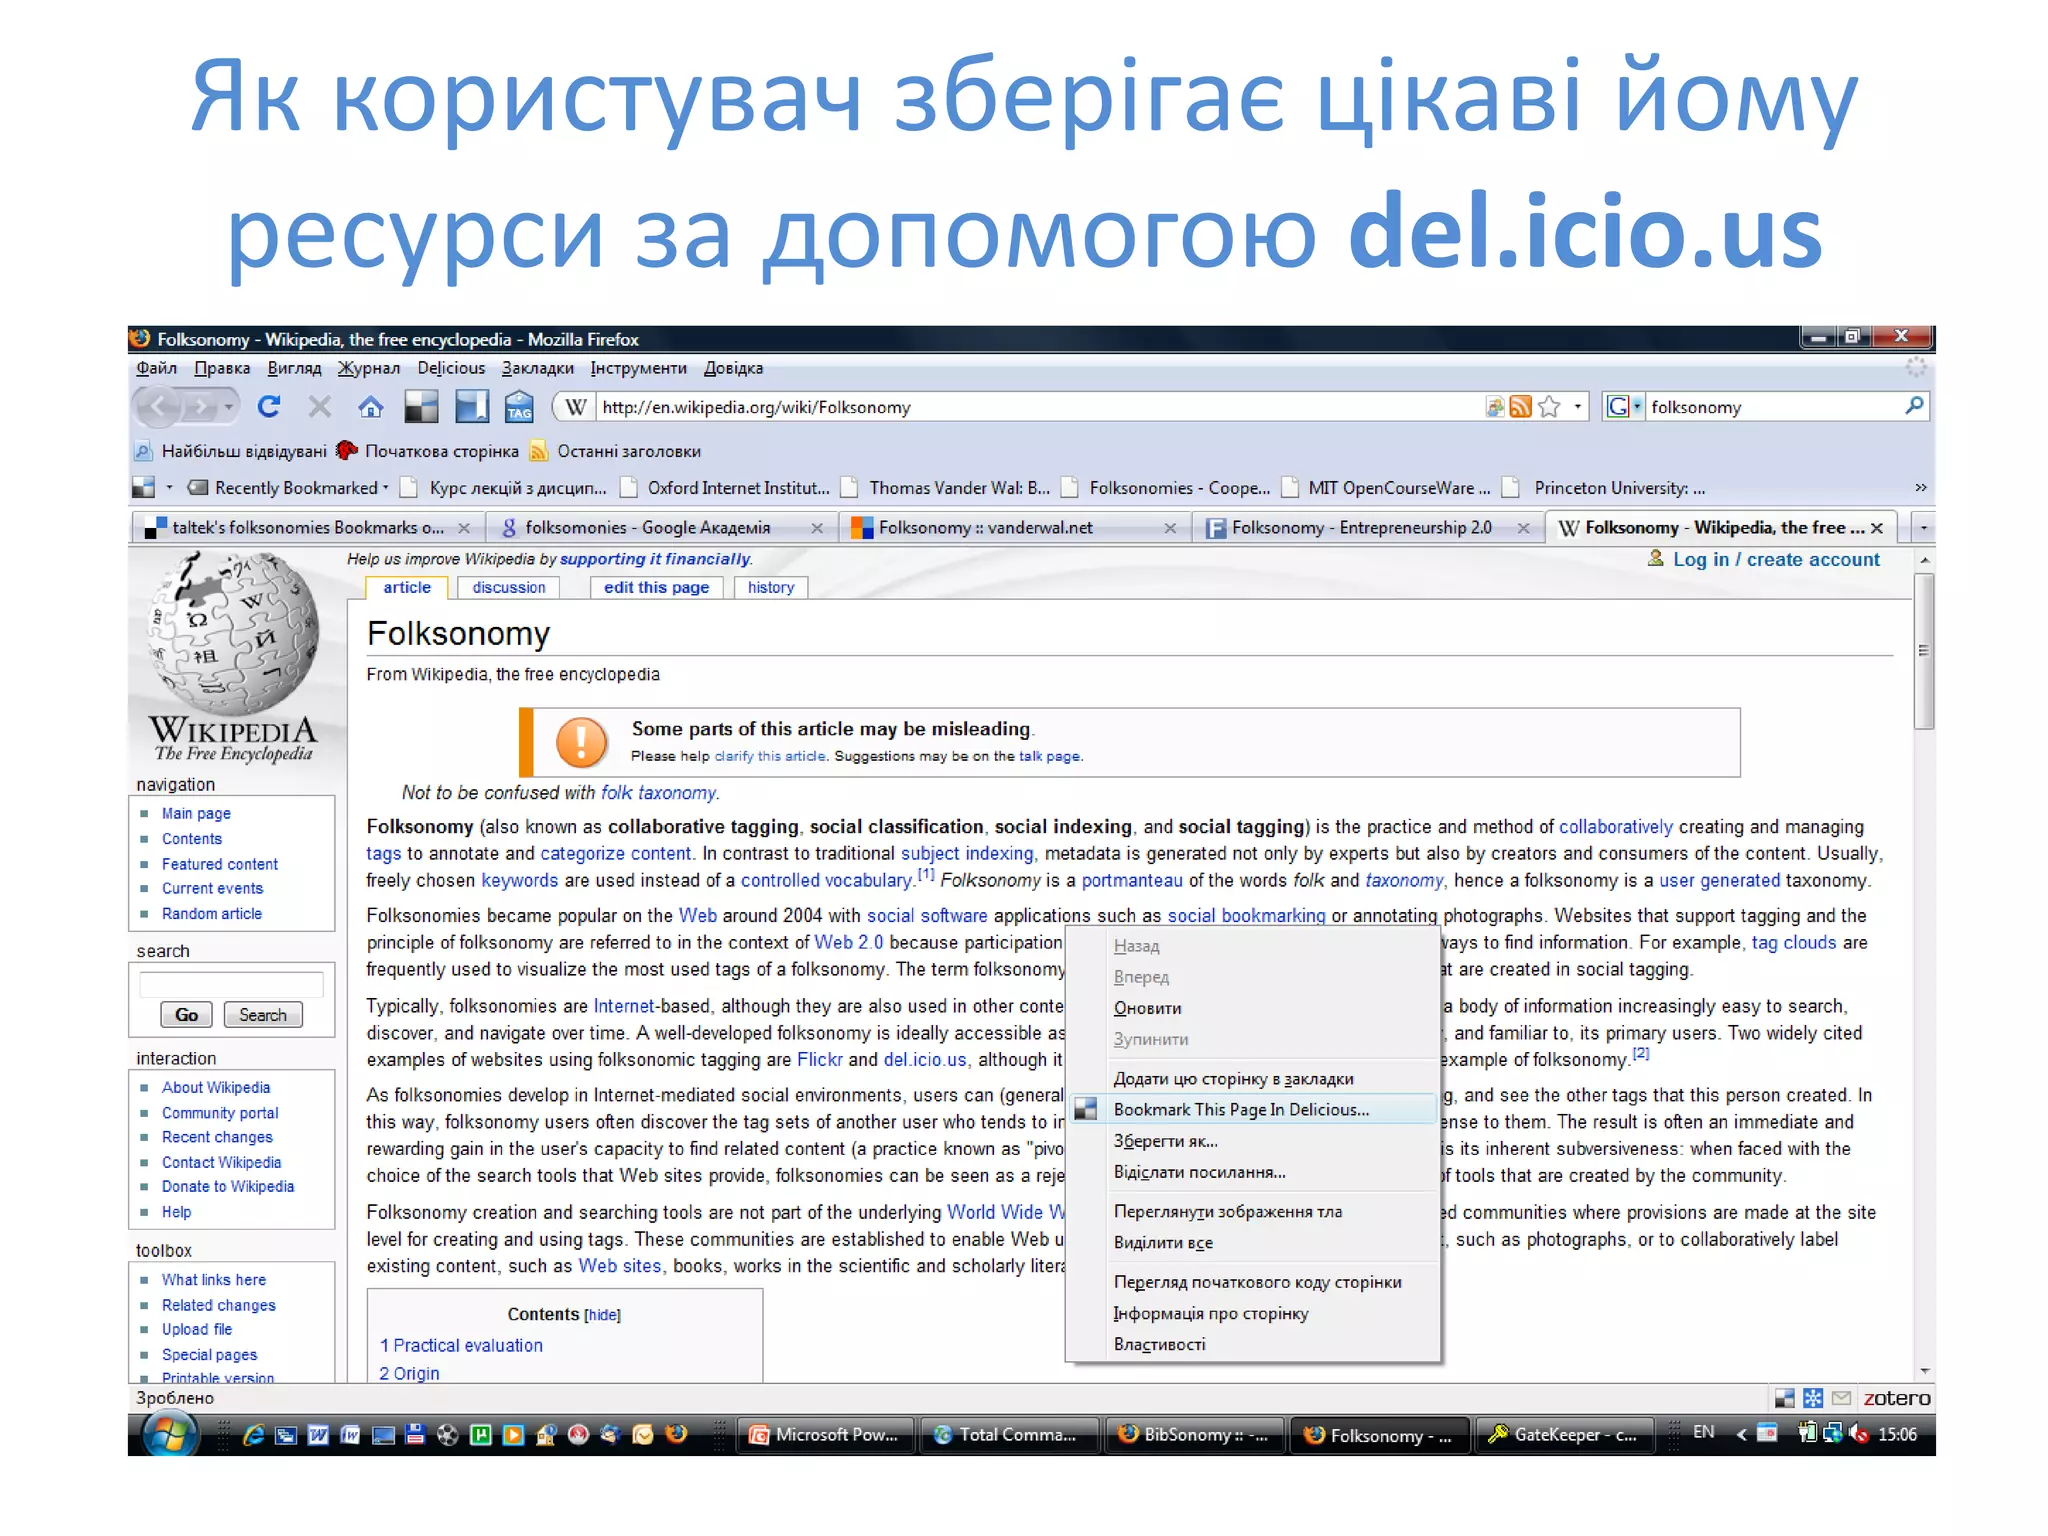
Task: Click the blue snowflake status bar icon
Action: [1812, 1398]
